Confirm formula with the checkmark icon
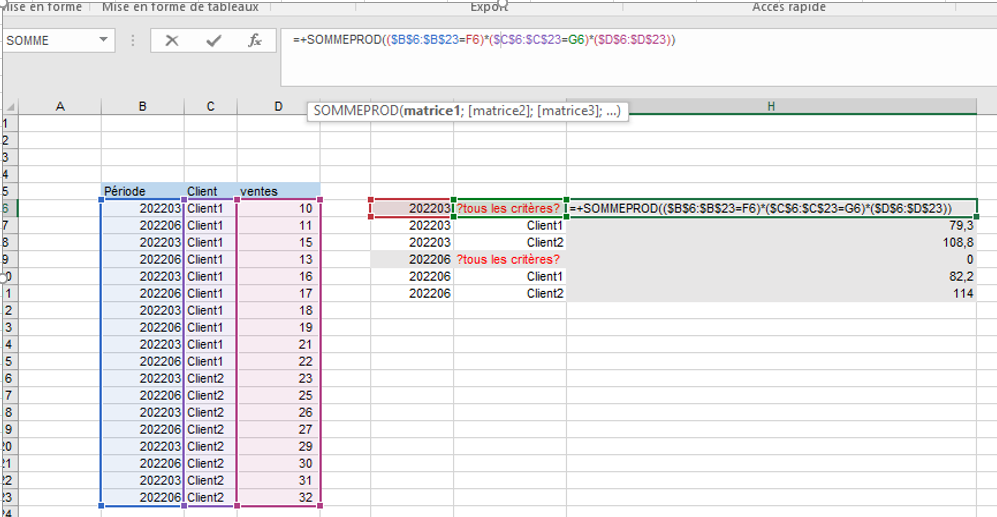This screenshot has width=997, height=517. pyautogui.click(x=214, y=41)
